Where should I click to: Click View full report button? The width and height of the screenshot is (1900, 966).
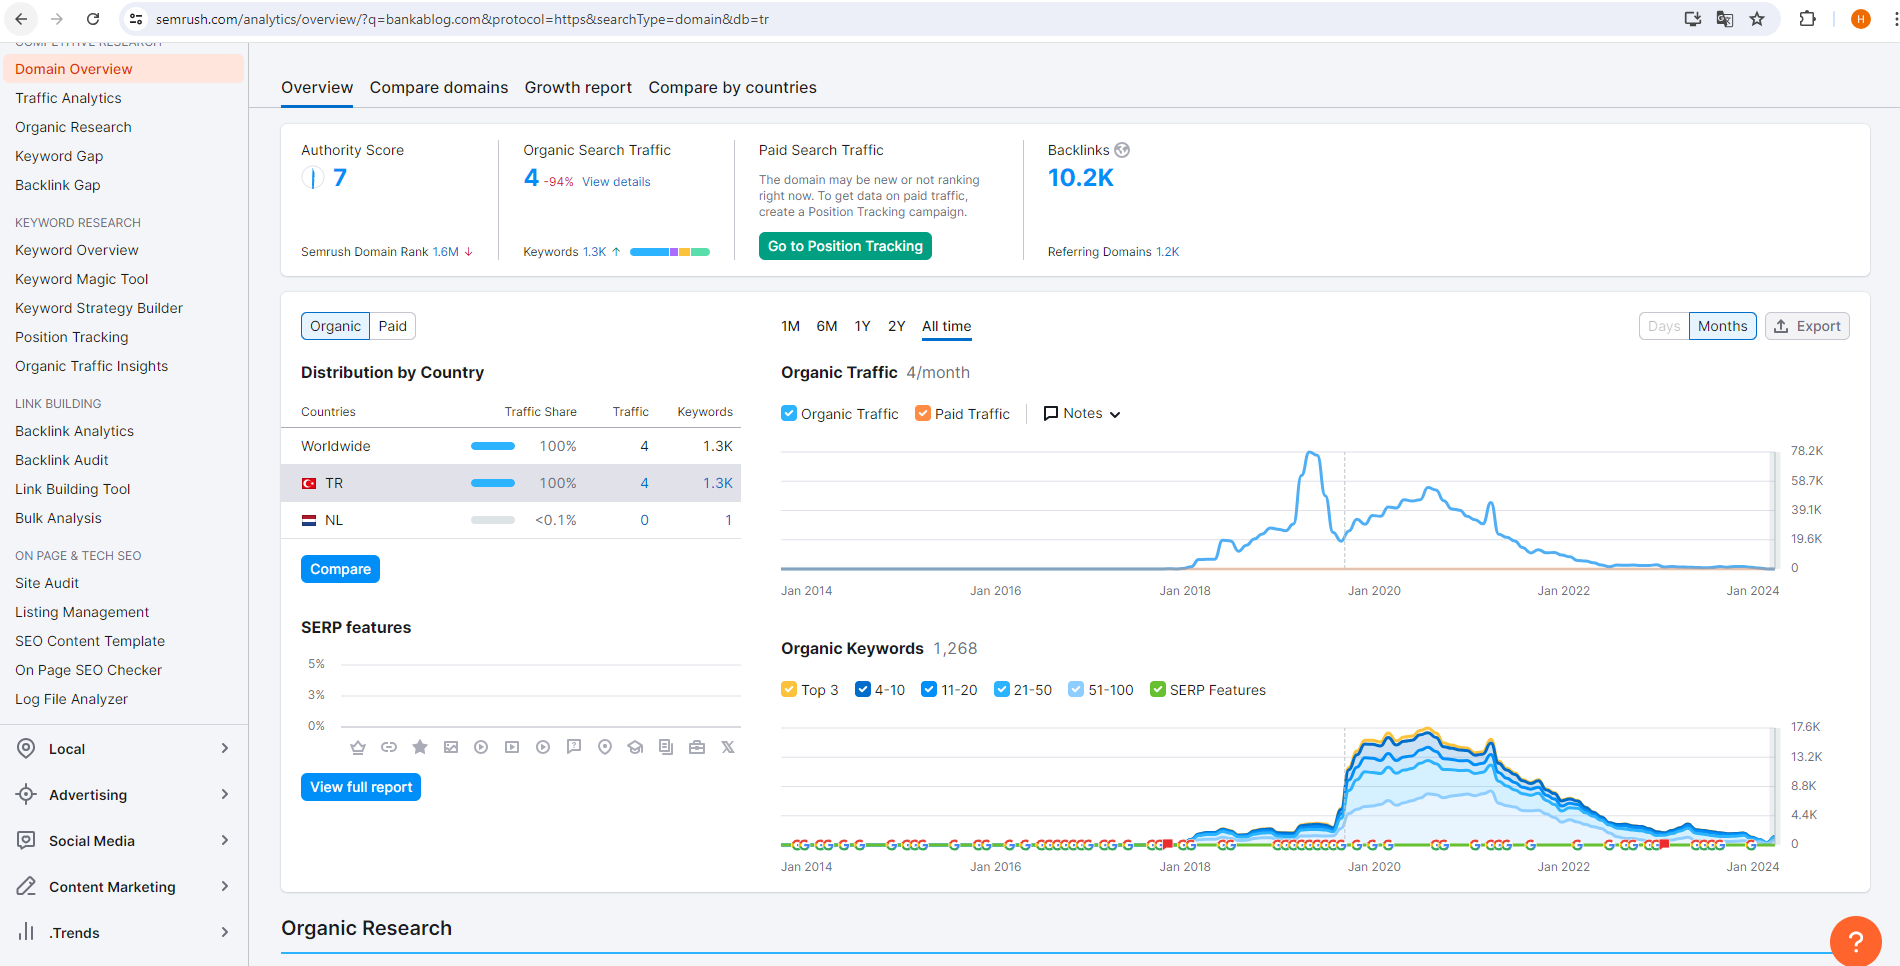click(x=361, y=787)
